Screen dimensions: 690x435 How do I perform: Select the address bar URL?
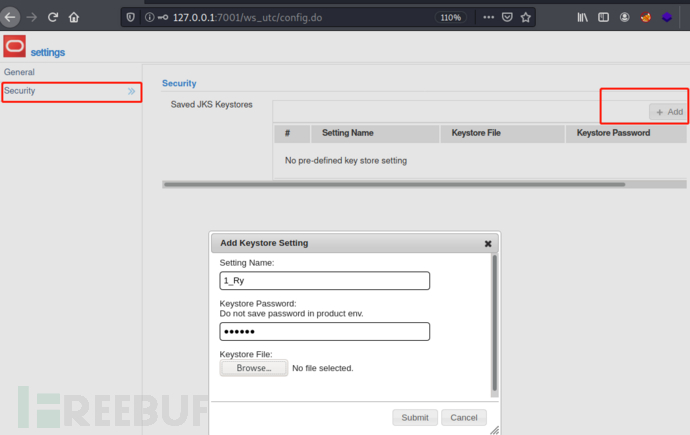tap(247, 18)
